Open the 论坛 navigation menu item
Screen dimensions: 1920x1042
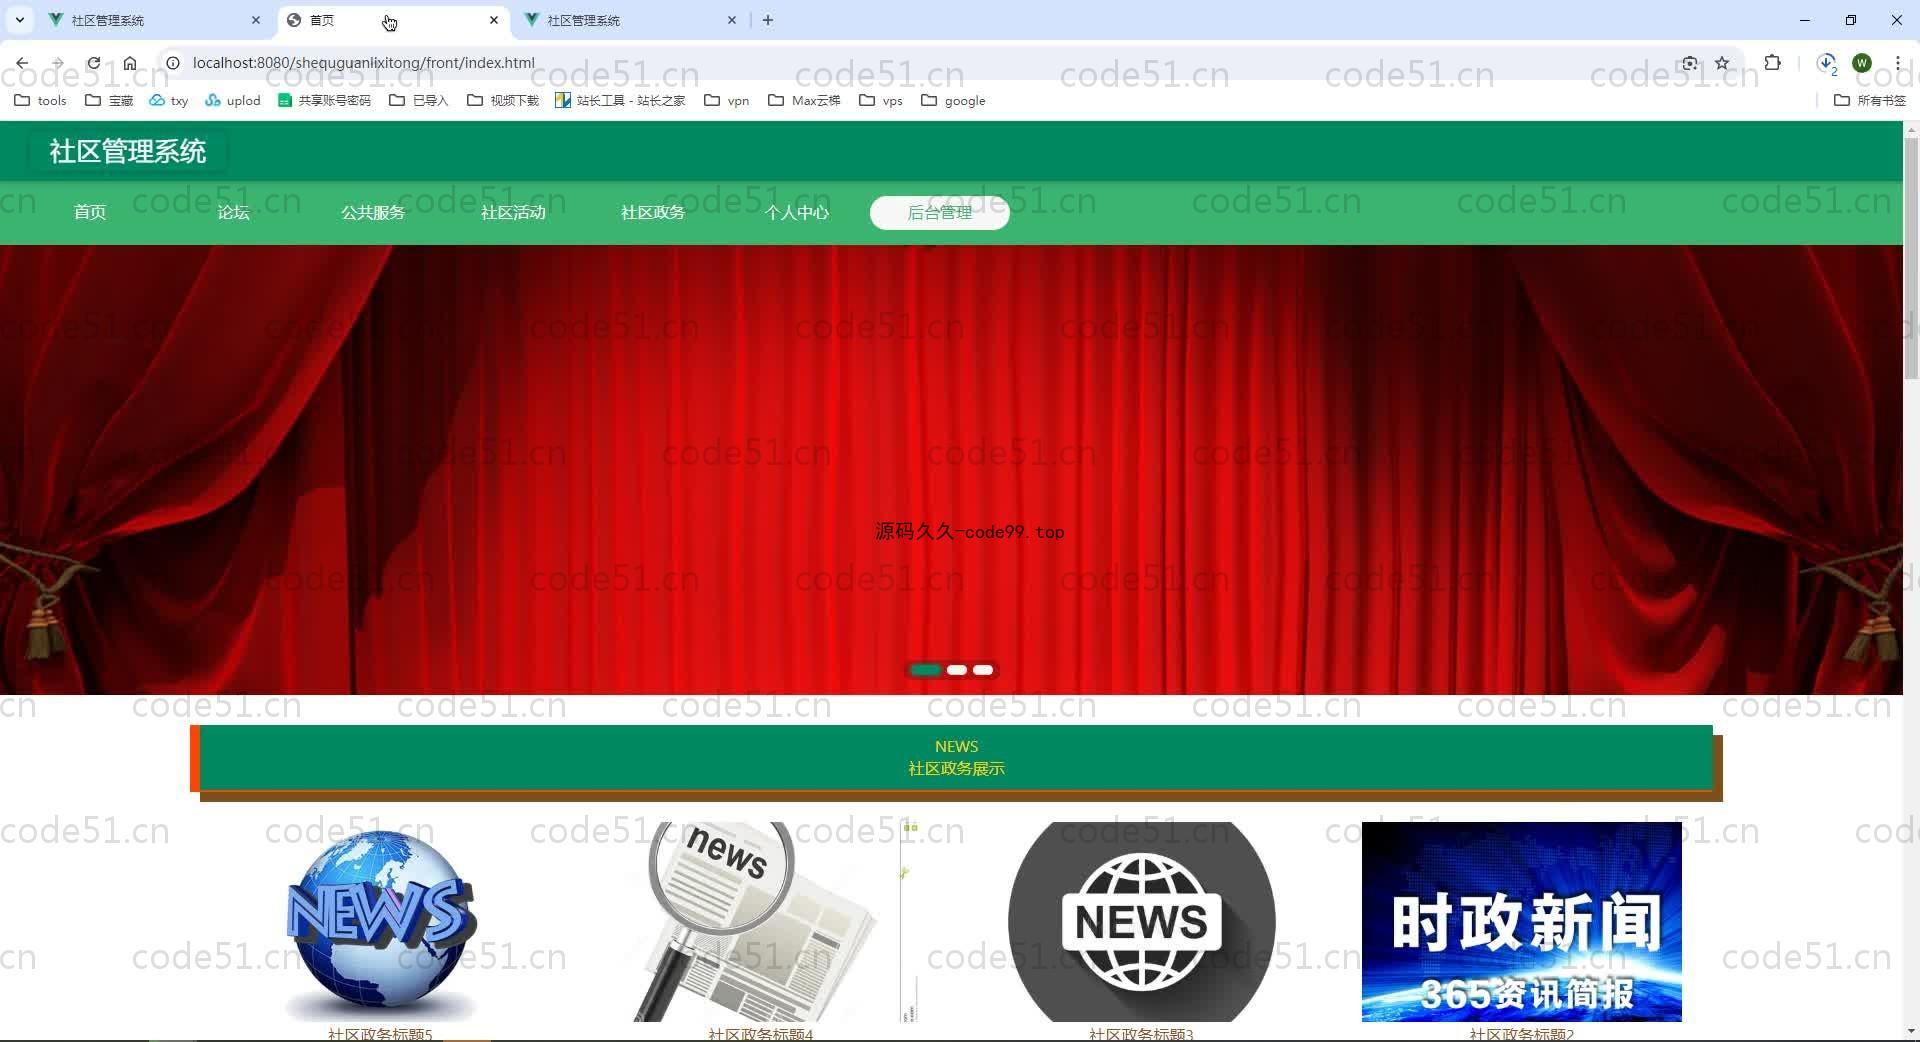point(233,212)
